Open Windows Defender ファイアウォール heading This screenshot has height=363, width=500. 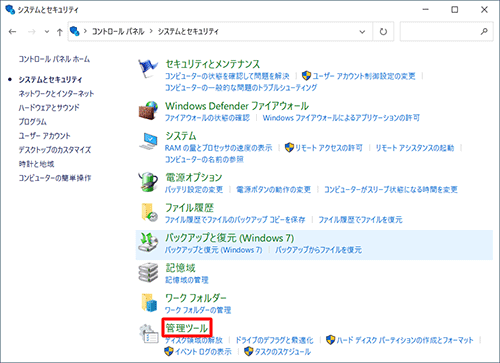pos(237,106)
